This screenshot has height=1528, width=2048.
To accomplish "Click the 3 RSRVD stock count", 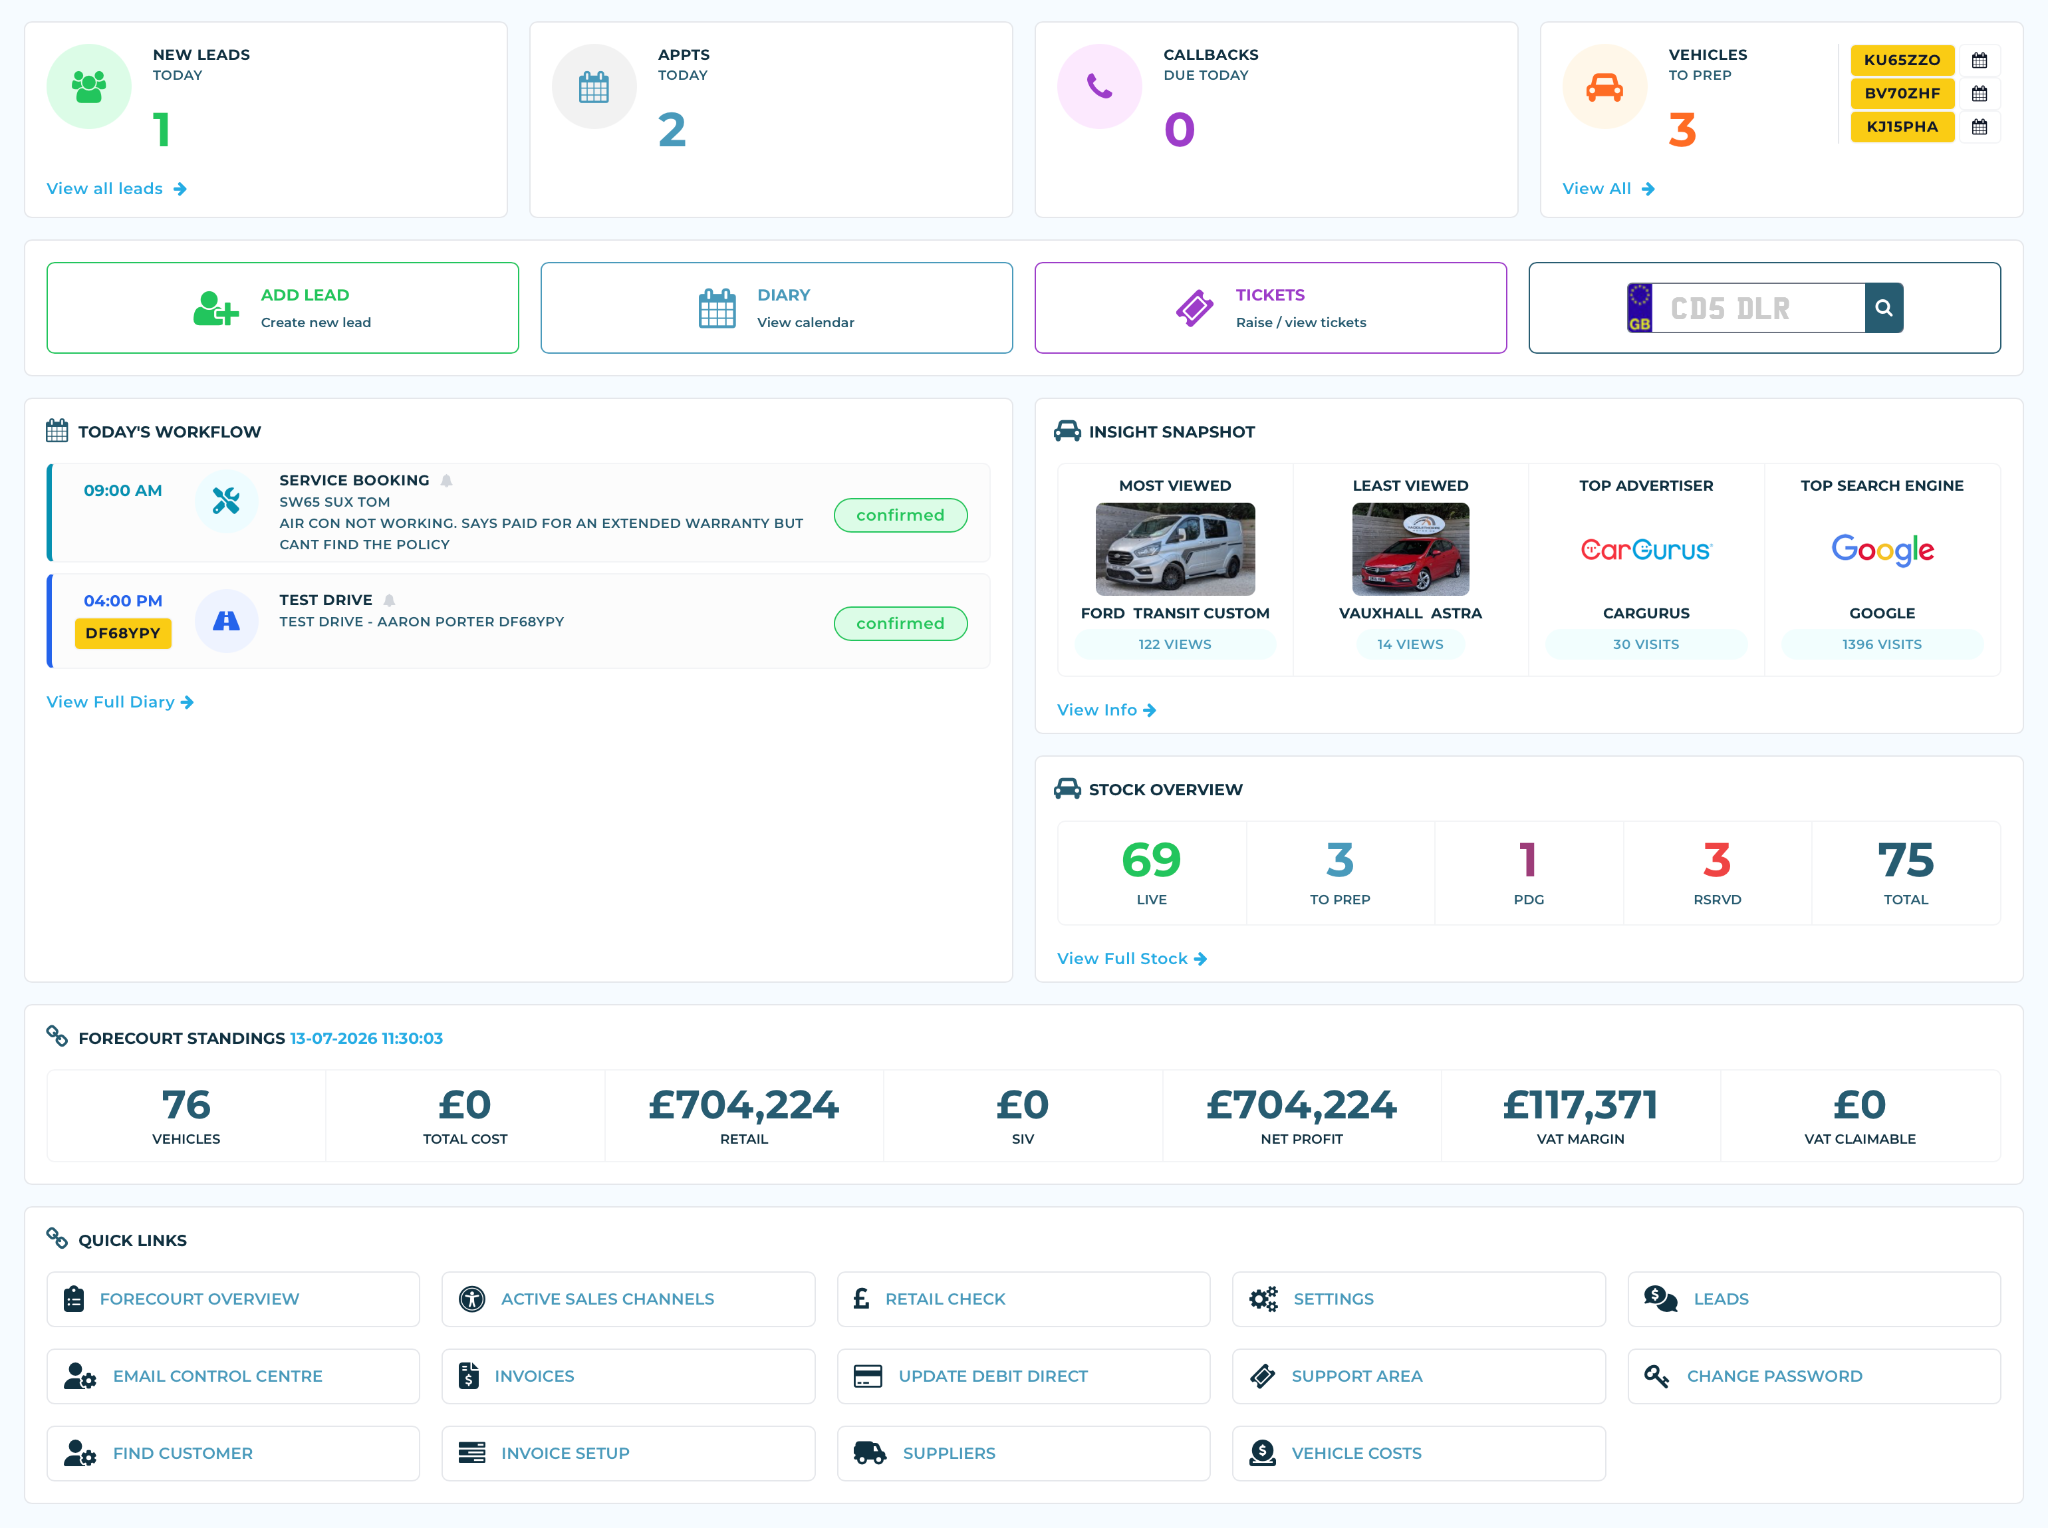I will click(x=1717, y=860).
